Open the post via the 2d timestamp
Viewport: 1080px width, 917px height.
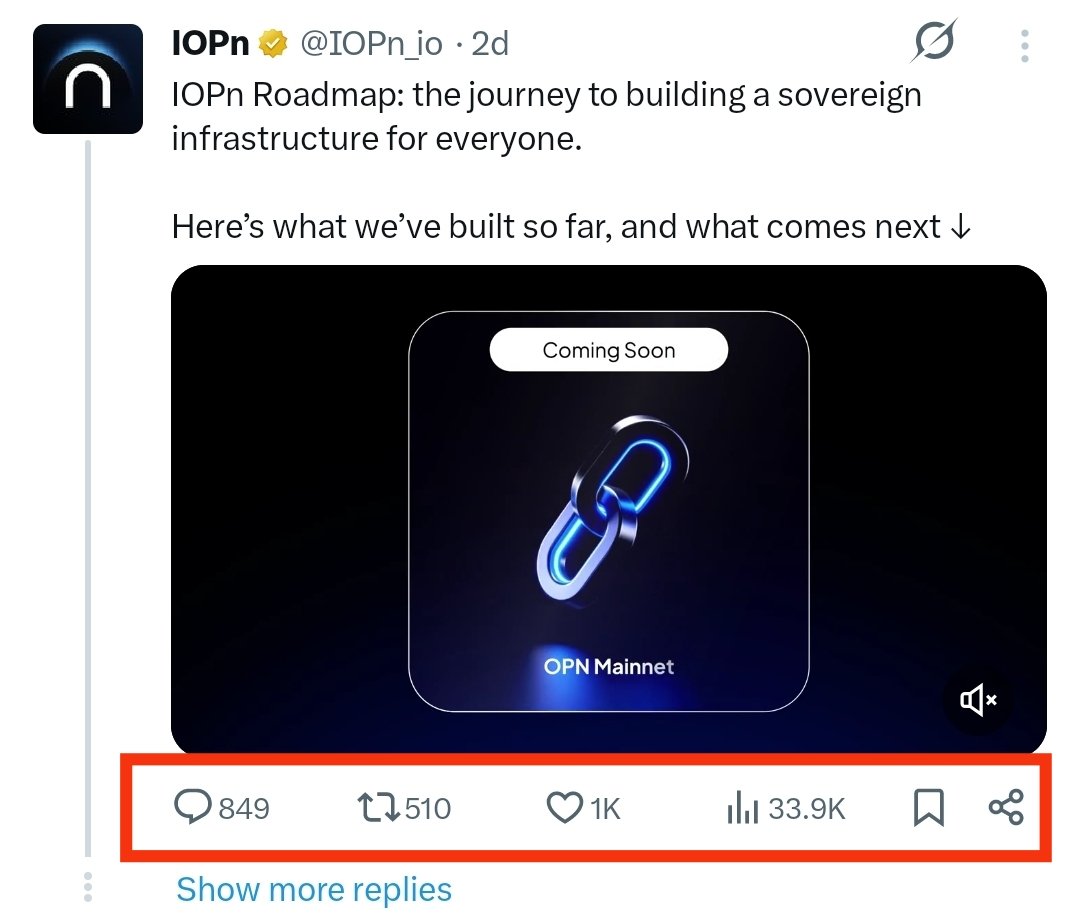click(490, 44)
